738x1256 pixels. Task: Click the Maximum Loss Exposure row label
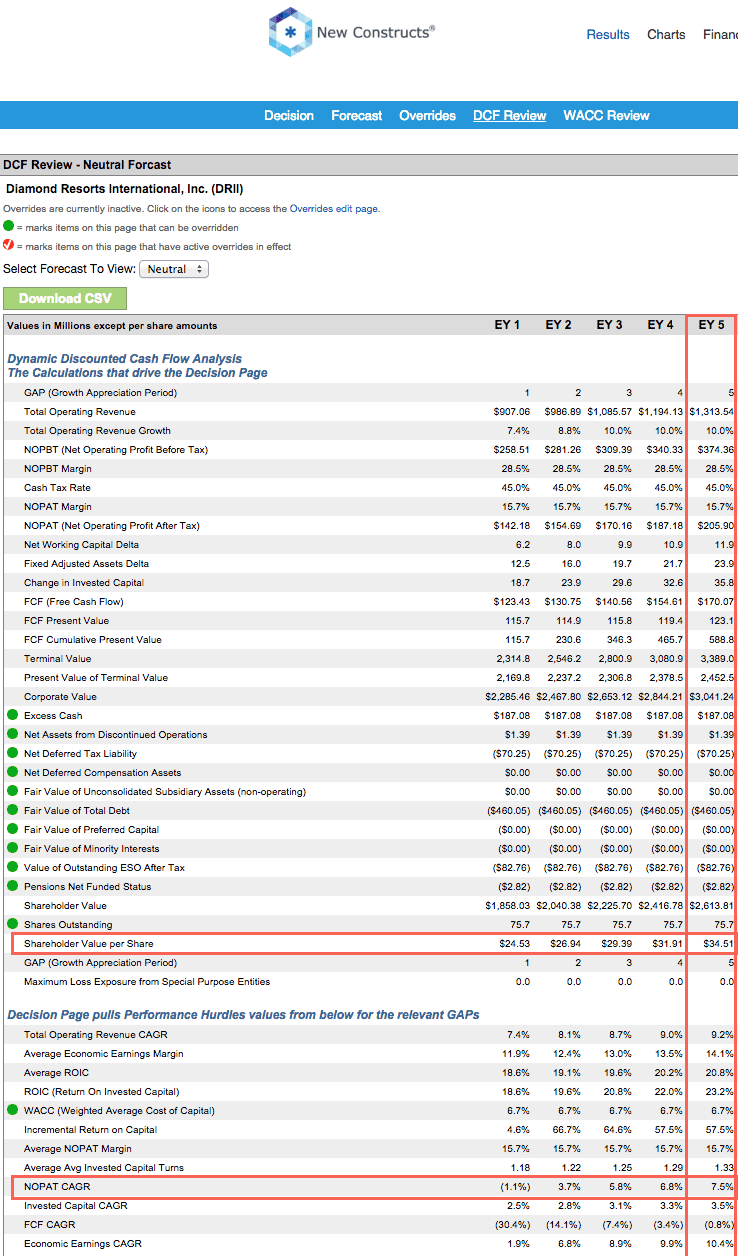147,981
